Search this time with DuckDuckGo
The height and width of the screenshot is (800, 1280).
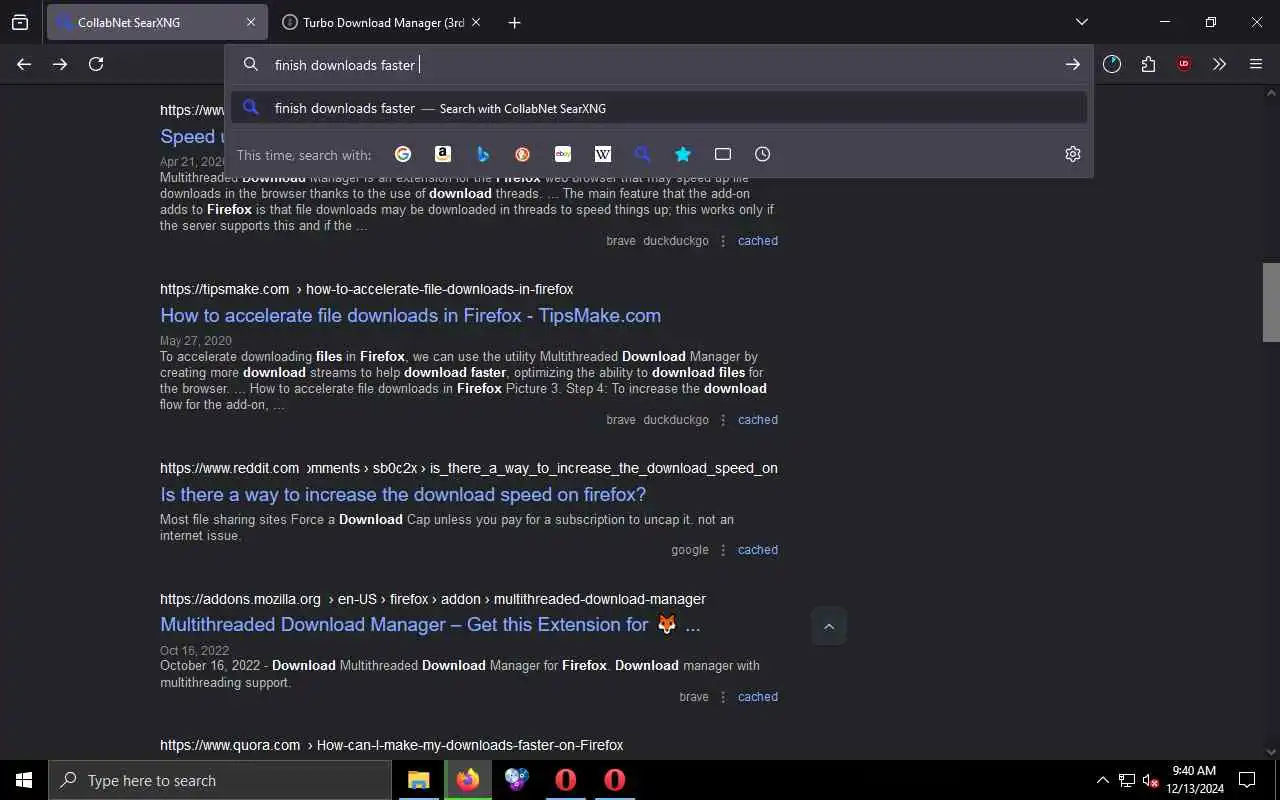(523, 154)
